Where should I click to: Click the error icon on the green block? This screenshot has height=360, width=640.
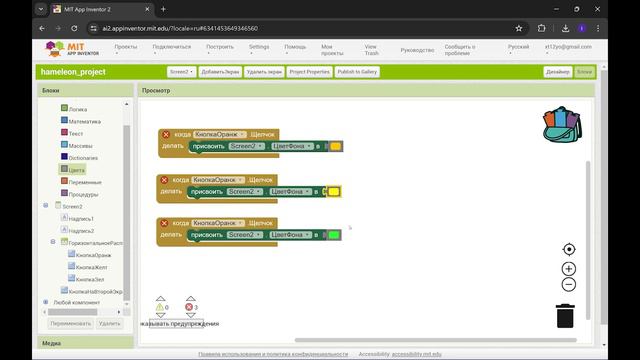click(164, 223)
